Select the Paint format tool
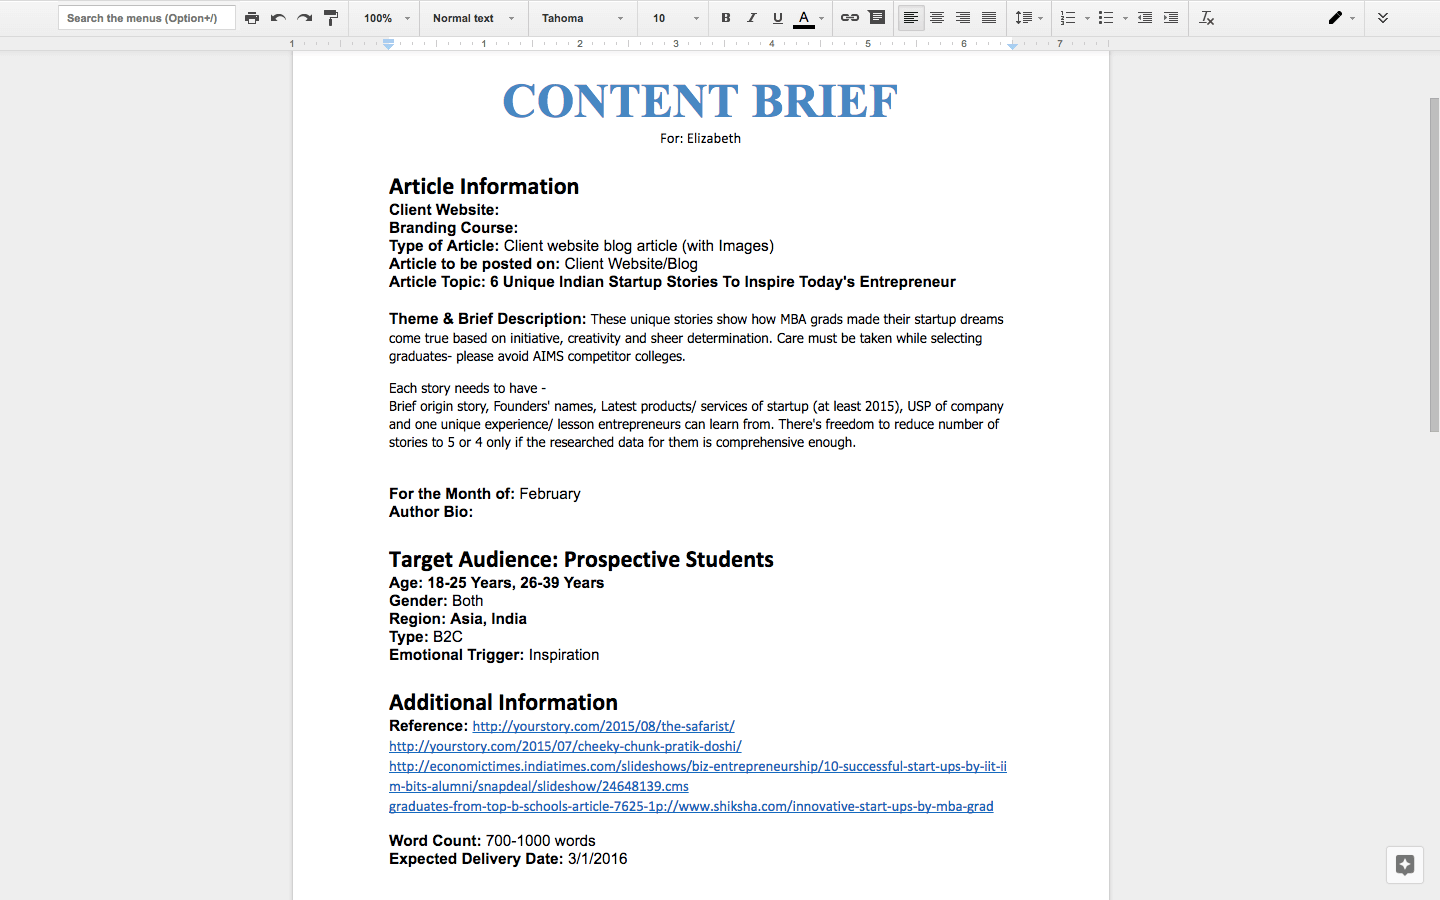The width and height of the screenshot is (1440, 900). coord(331,18)
